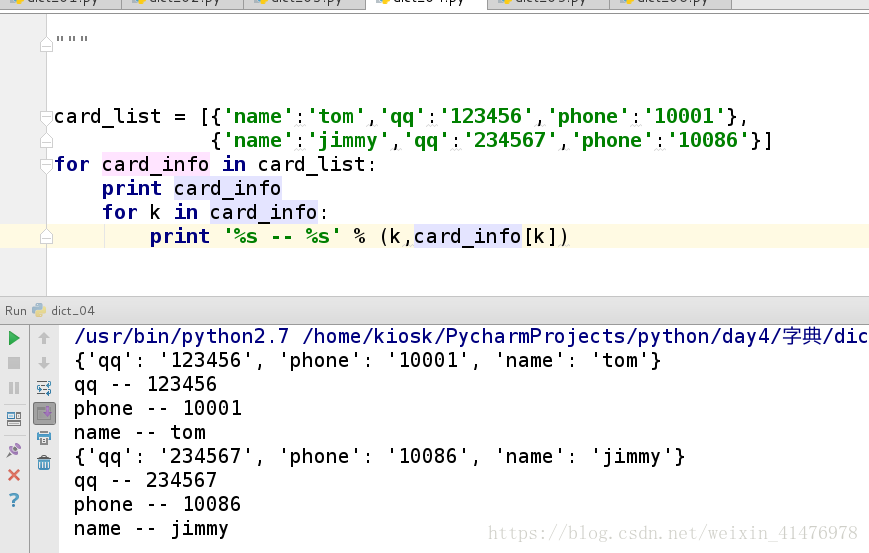
Task: Click the 'tom' string in the code
Action: 336,117
